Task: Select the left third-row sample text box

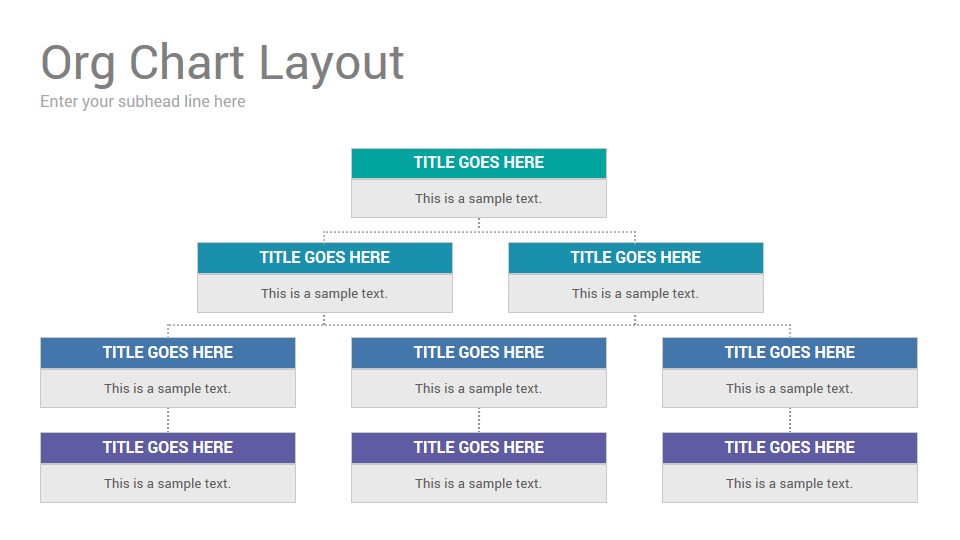Action: 168,388
